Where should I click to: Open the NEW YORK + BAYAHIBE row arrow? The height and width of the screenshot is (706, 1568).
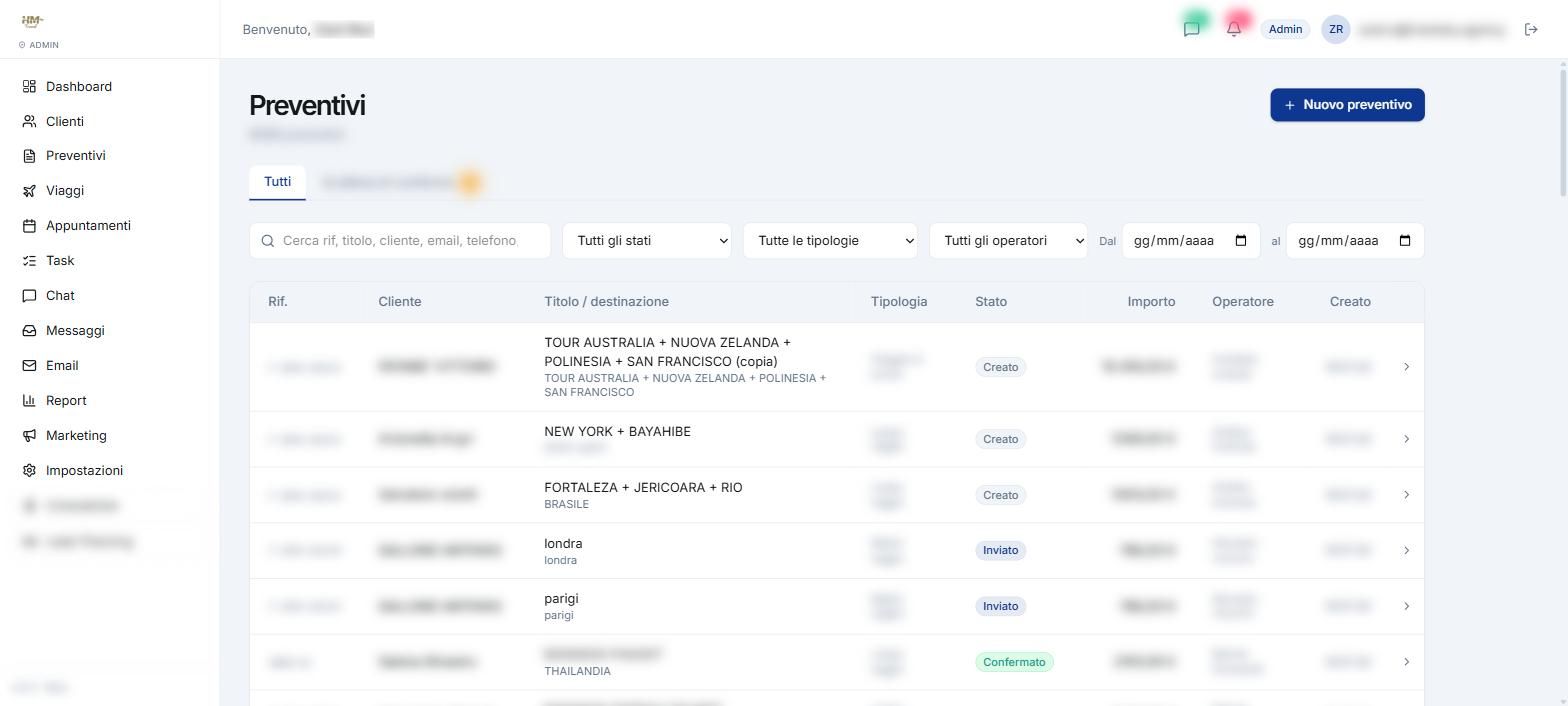1406,439
